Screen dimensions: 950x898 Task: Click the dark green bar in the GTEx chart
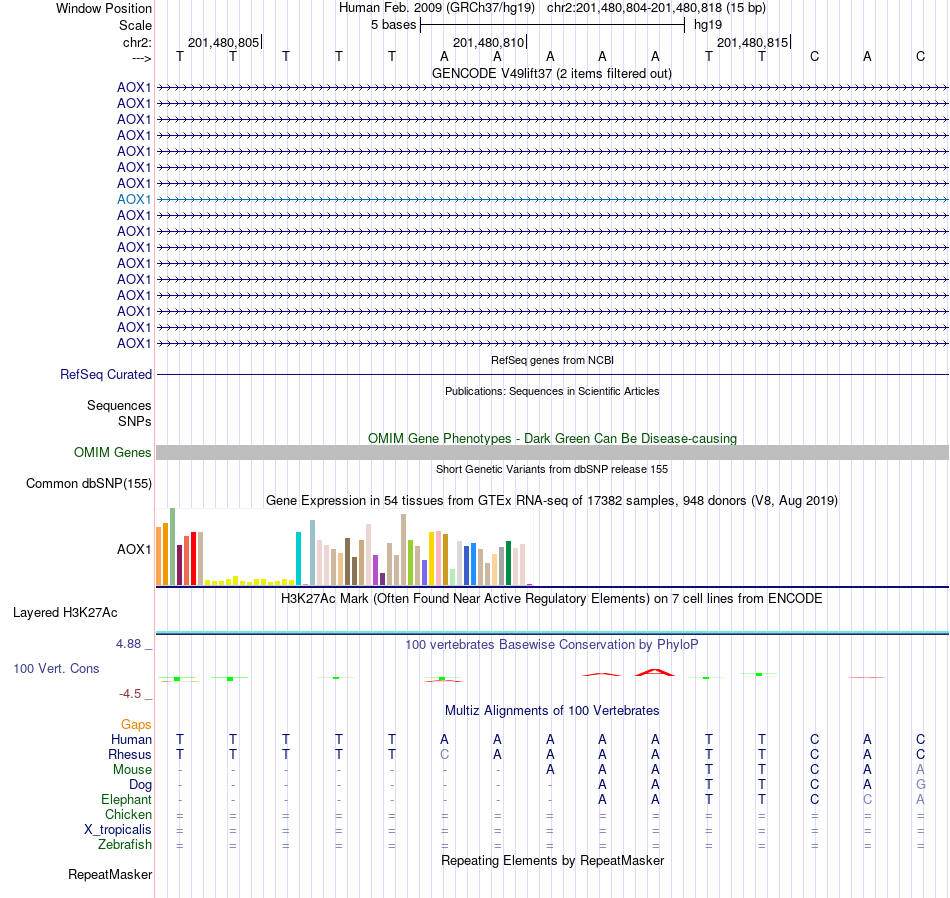coord(508,563)
